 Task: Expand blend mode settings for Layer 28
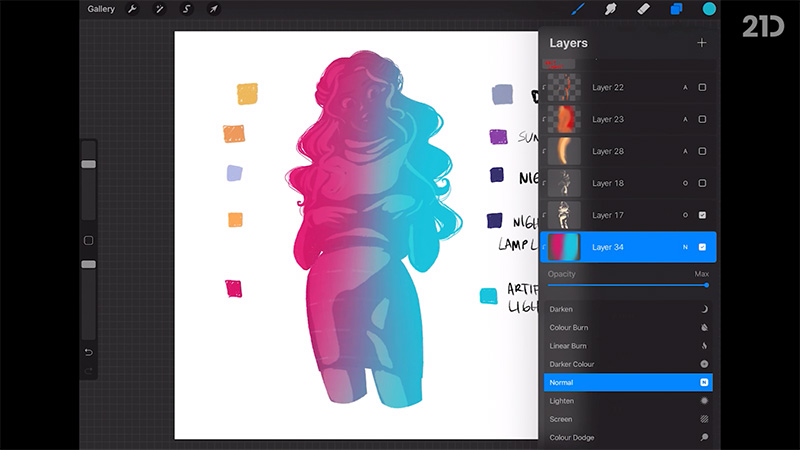(683, 151)
